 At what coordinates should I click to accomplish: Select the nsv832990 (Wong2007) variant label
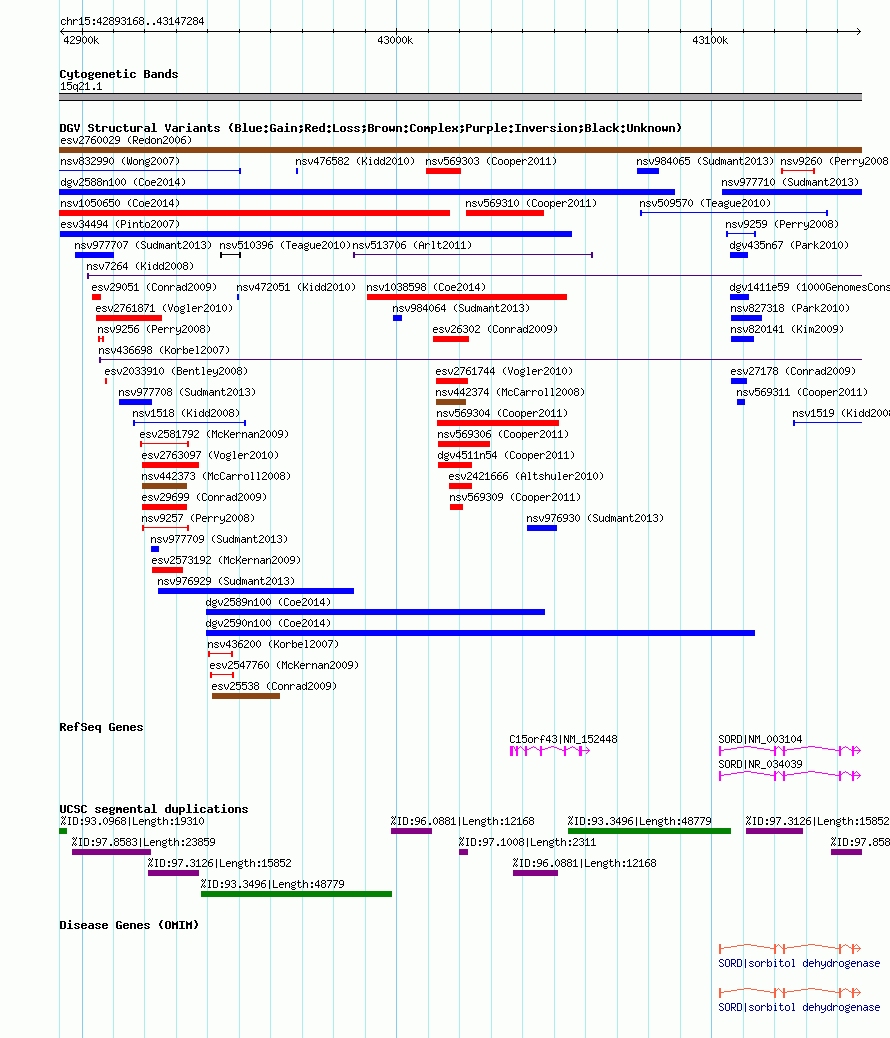[x=120, y=161]
